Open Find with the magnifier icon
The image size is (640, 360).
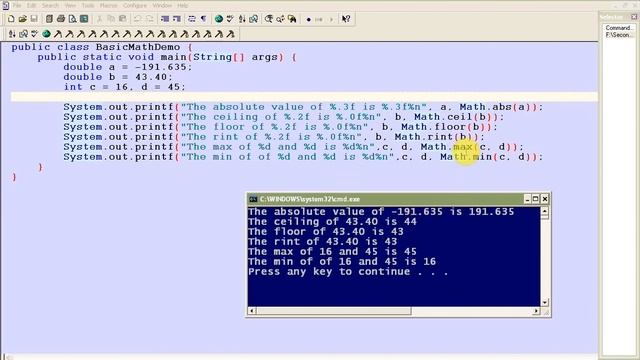point(269,19)
